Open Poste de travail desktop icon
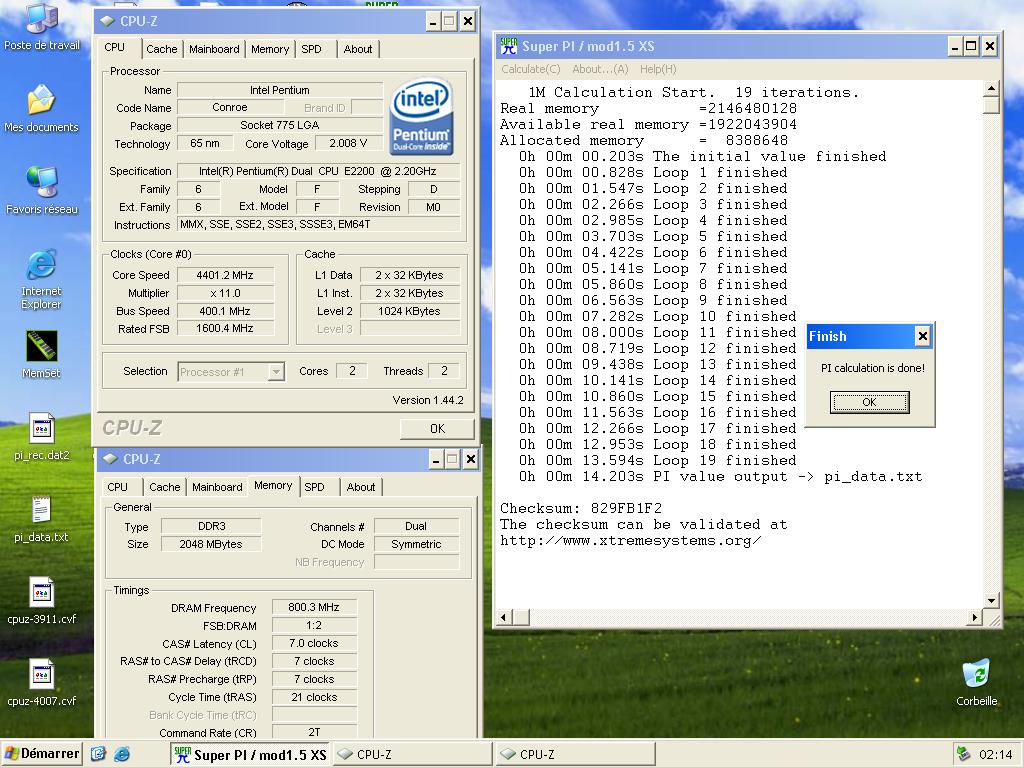The width and height of the screenshot is (1024, 768). [x=42, y=27]
